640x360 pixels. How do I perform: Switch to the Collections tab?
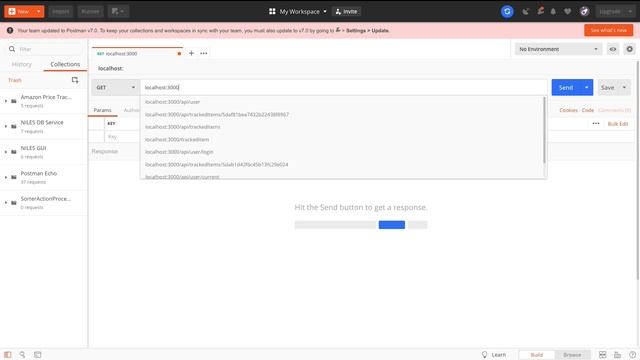(65, 64)
